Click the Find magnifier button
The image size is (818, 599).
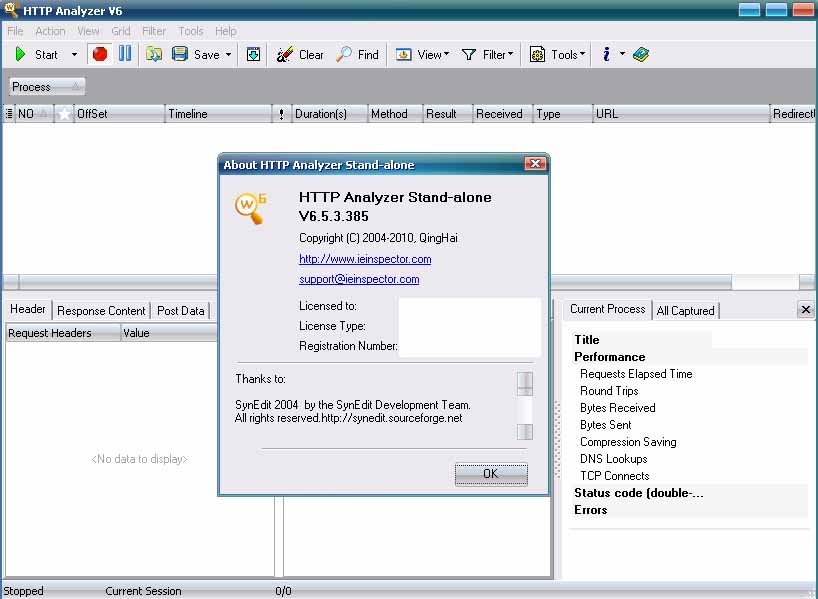tap(358, 54)
